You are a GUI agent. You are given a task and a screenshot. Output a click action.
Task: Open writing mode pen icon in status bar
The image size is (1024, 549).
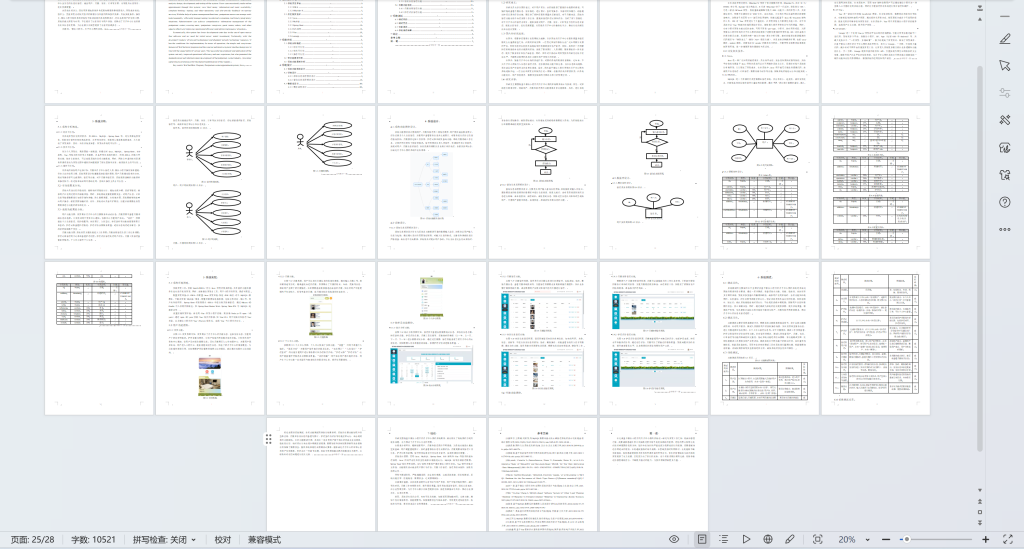790,539
